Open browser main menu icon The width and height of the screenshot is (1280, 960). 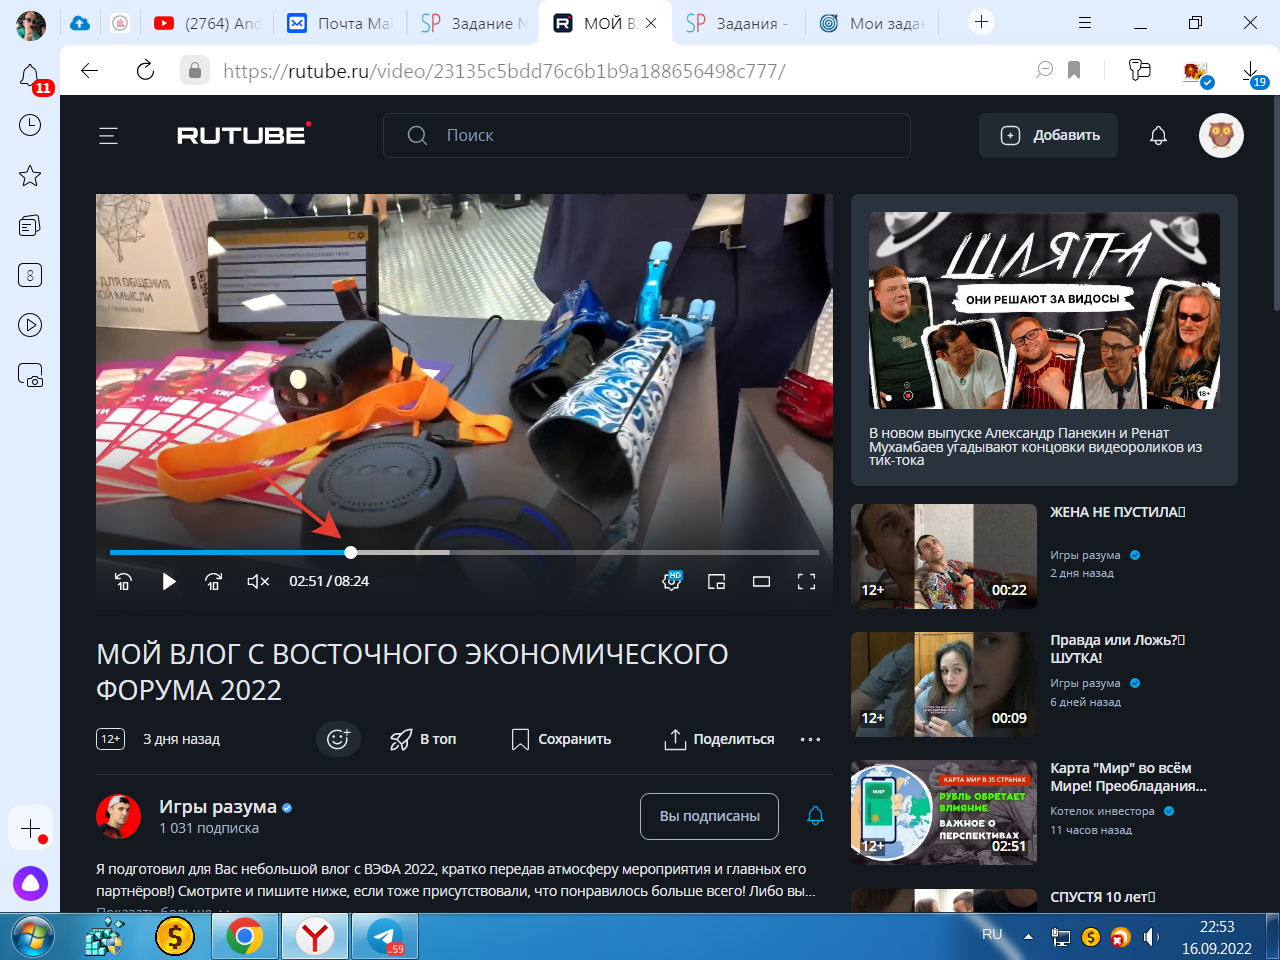[1085, 22]
